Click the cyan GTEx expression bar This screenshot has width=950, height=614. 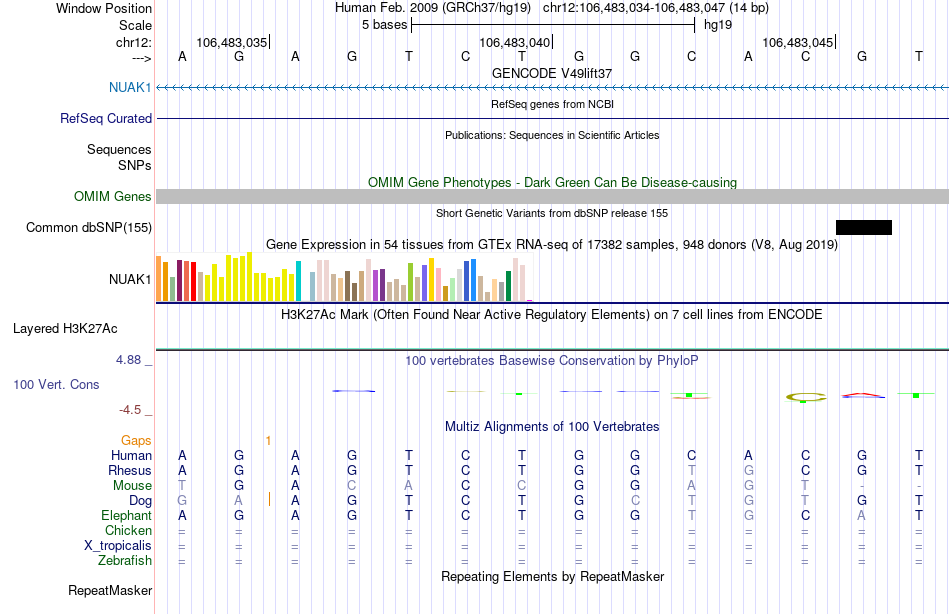298,281
